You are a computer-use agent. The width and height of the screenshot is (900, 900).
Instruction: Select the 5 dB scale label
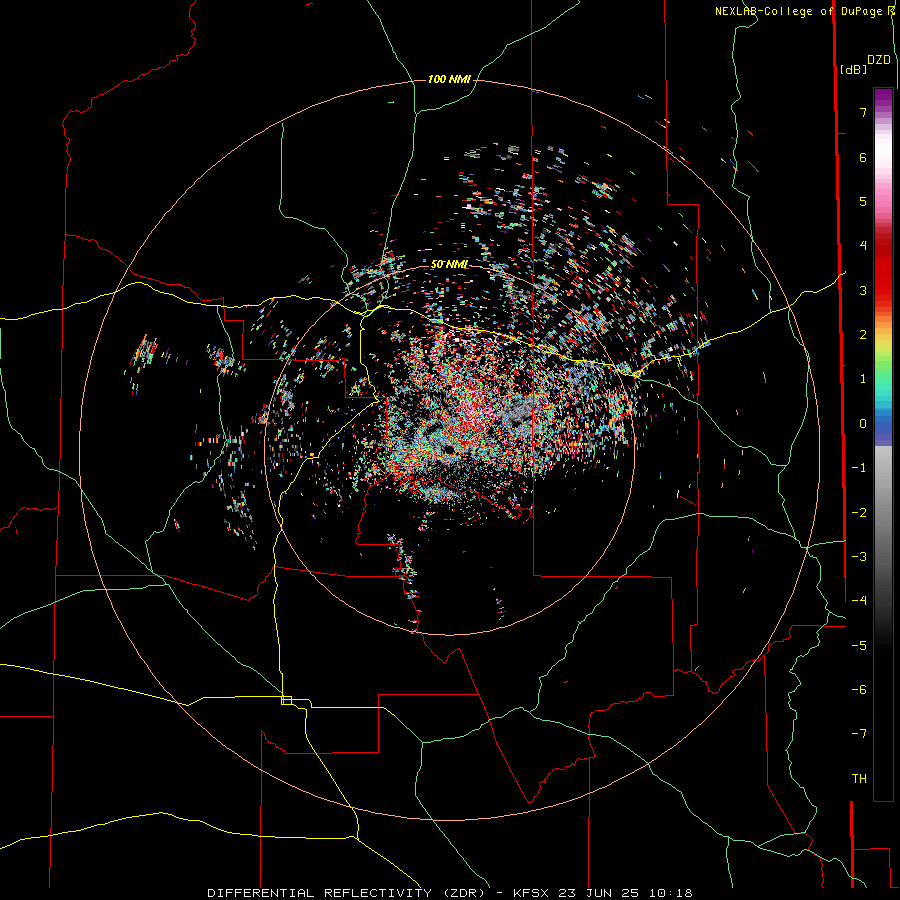point(863,201)
